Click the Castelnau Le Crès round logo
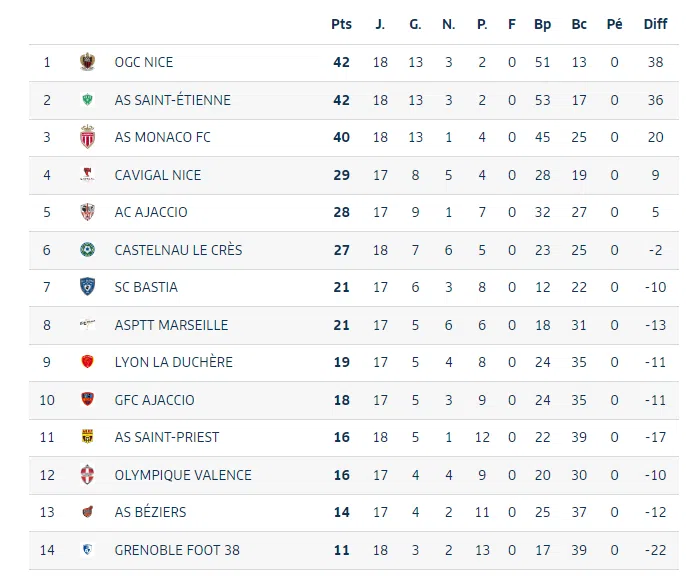 (x=88, y=250)
